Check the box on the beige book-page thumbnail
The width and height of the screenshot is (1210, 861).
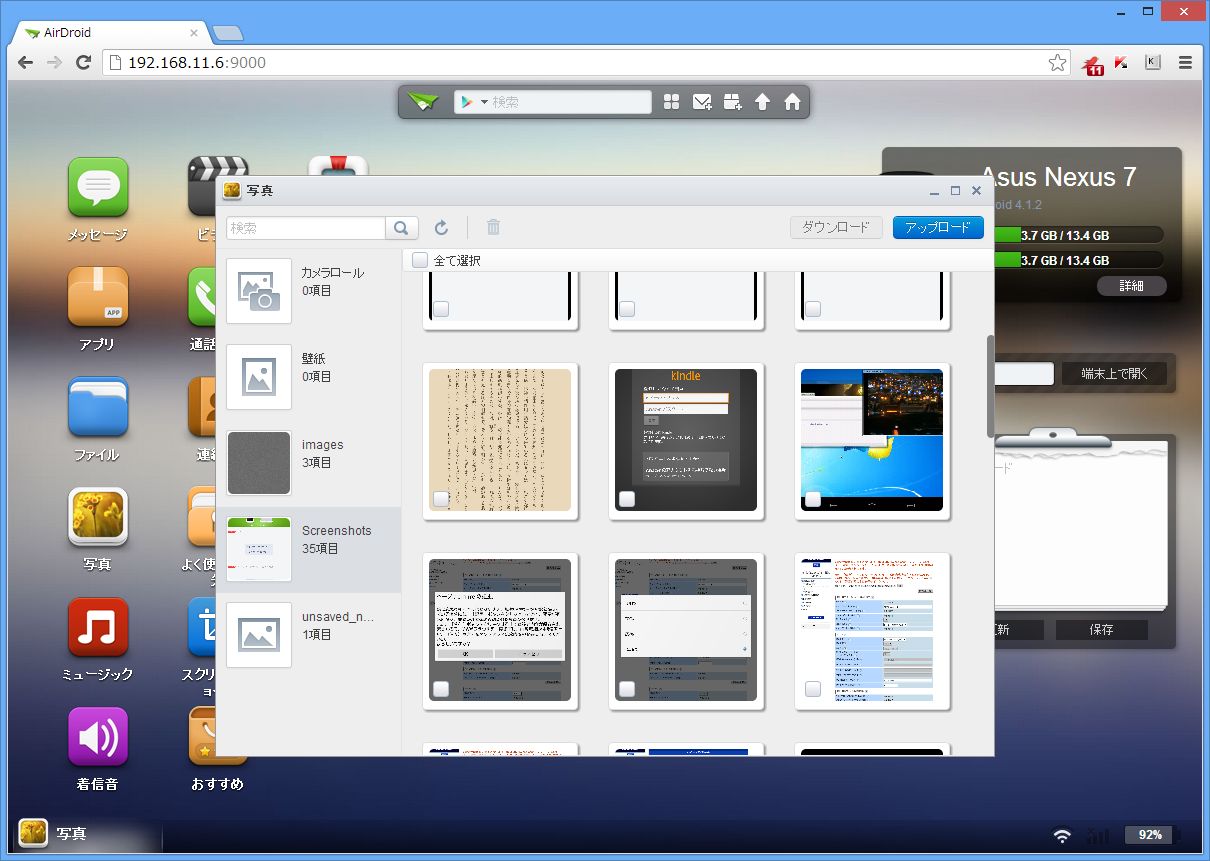[x=441, y=499]
